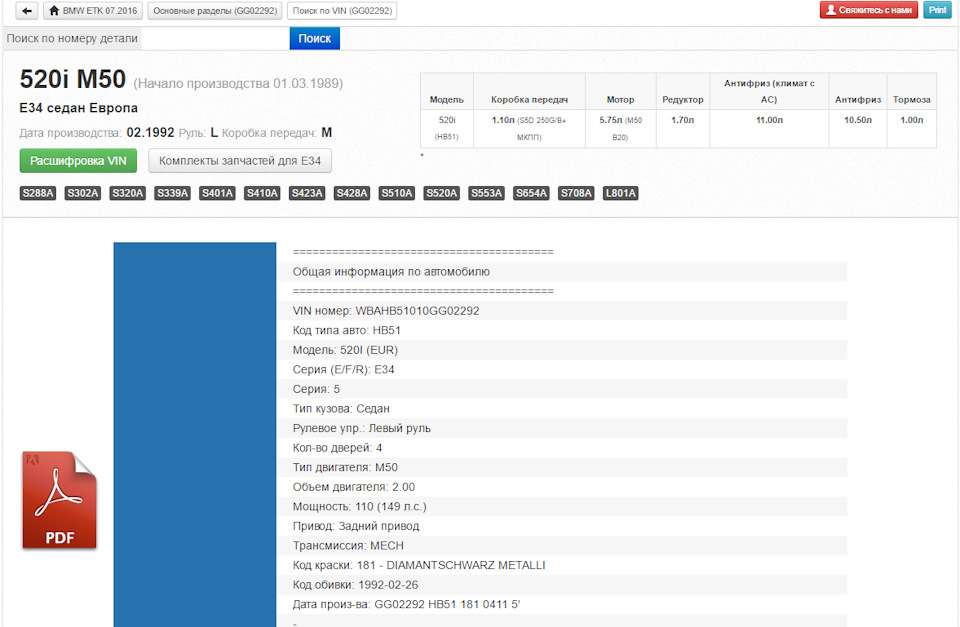
Task: Click the 10.50л antifreeze value
Action: coord(858,120)
